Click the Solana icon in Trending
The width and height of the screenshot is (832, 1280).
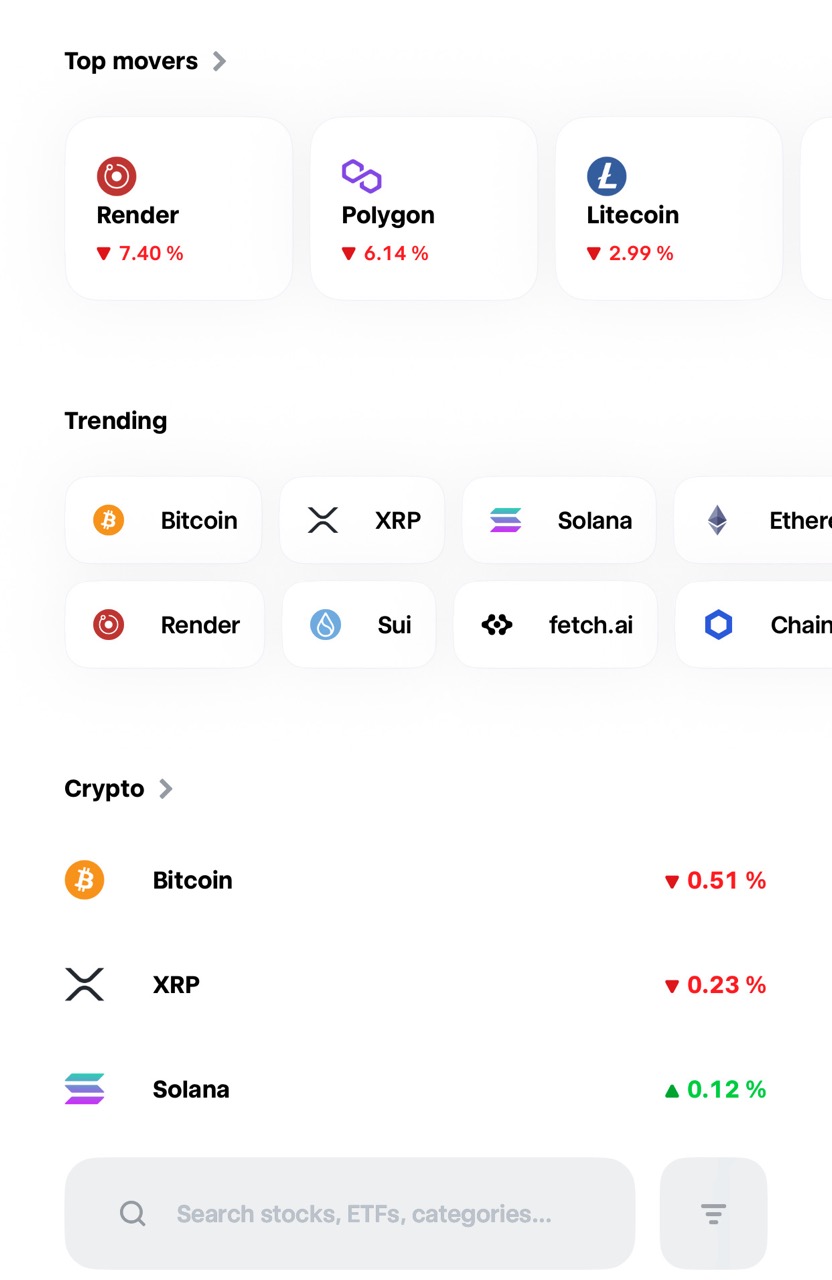pos(506,520)
